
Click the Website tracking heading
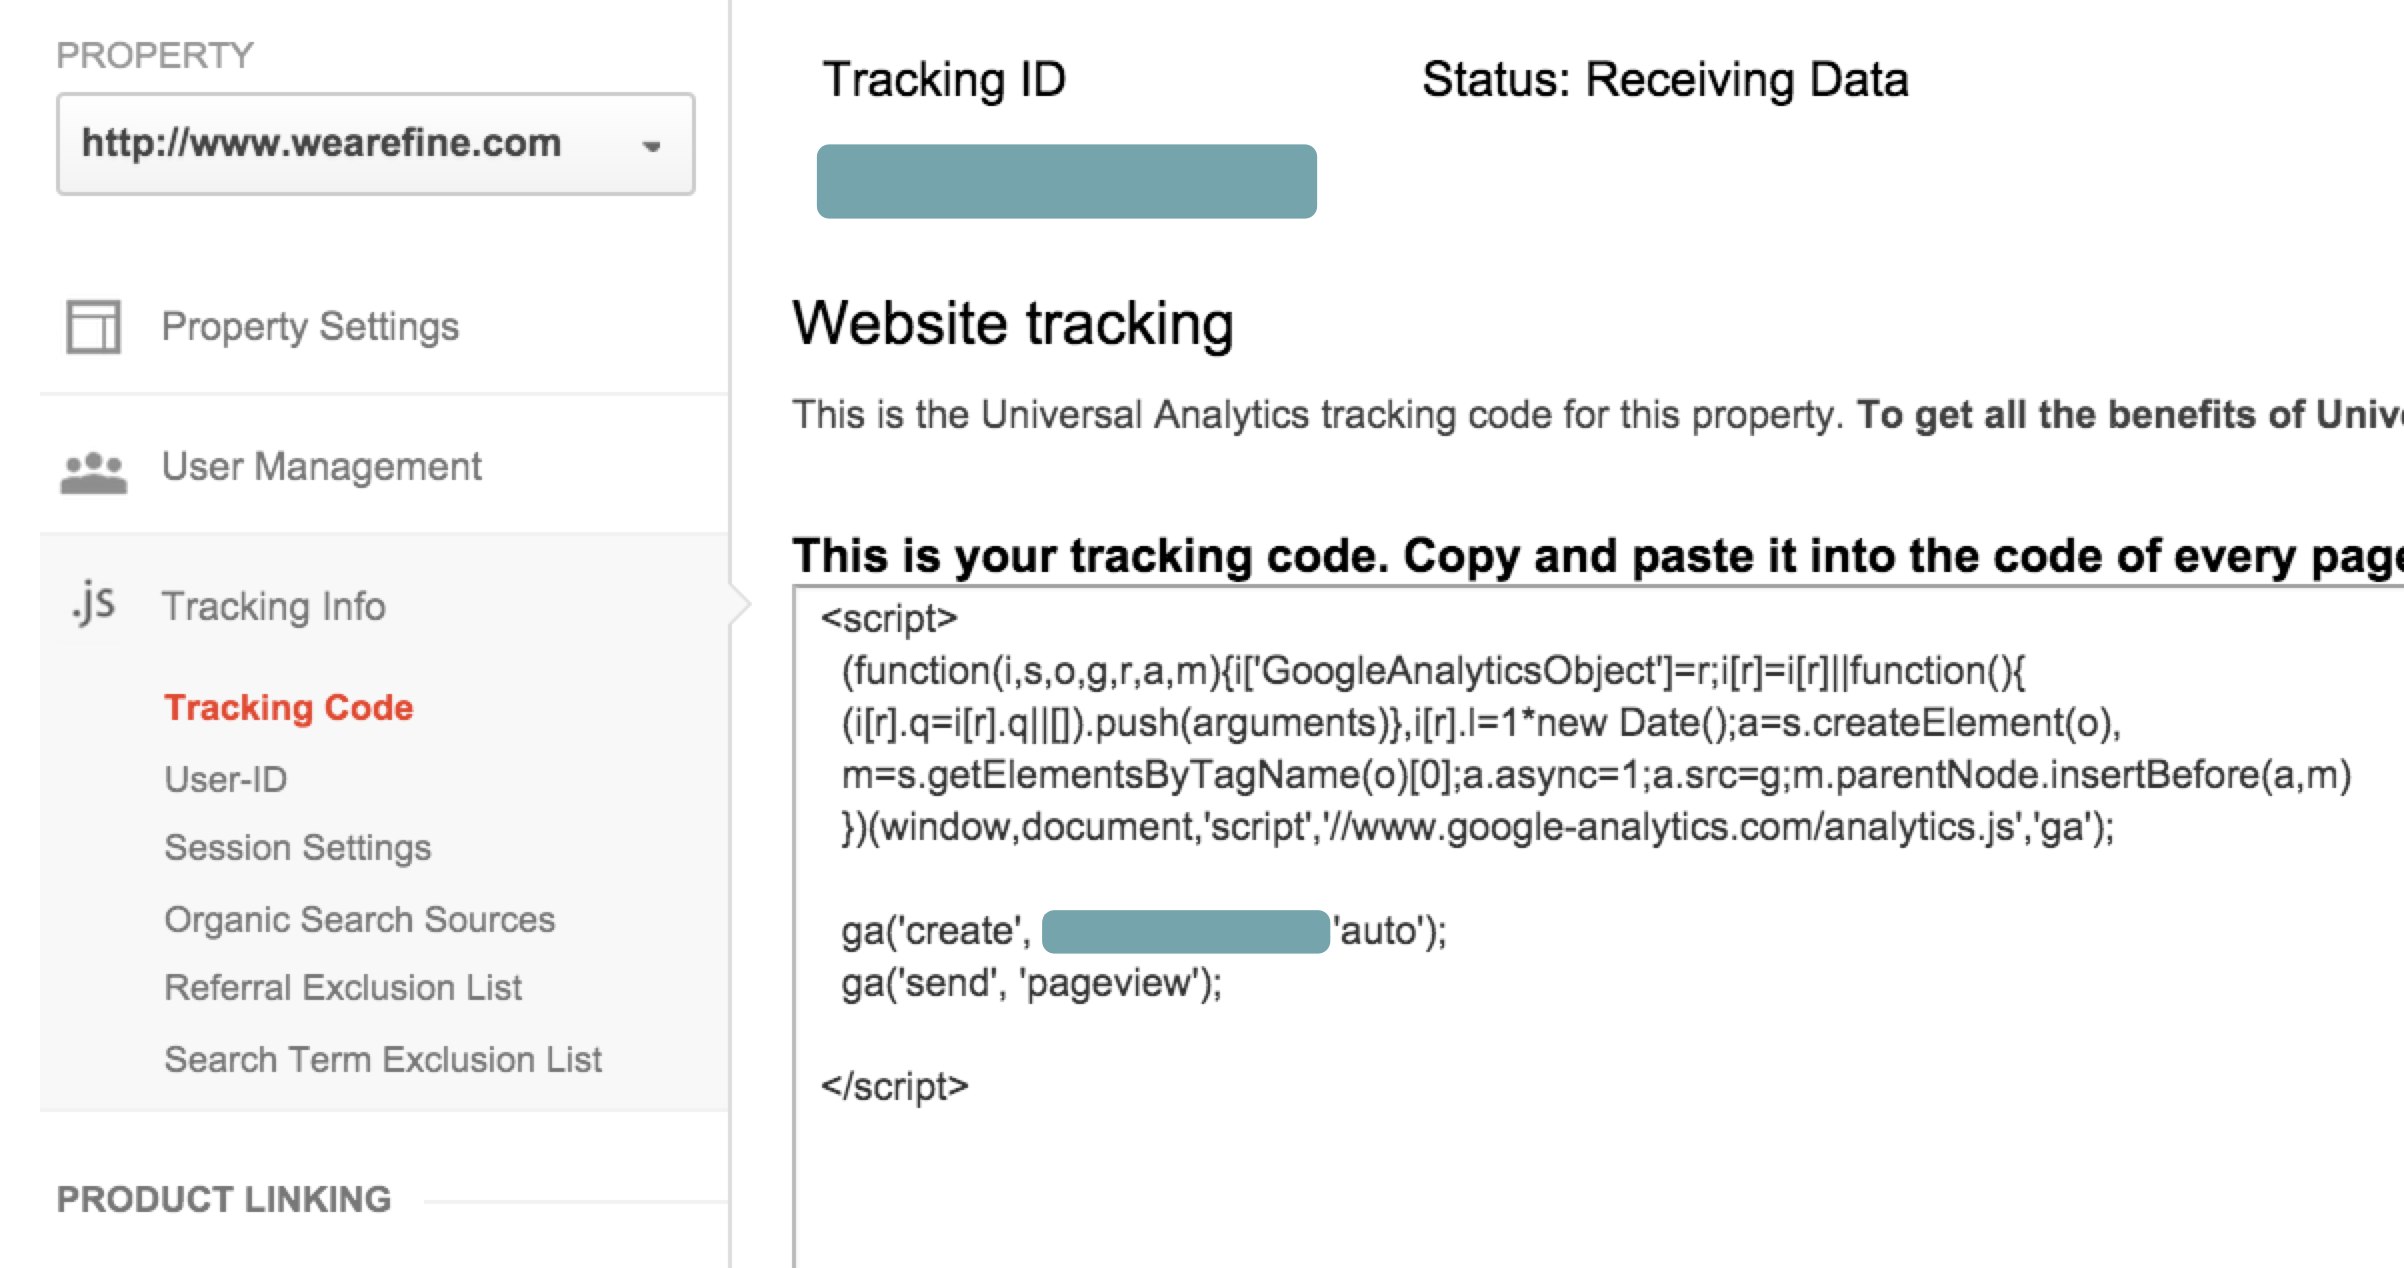pyautogui.click(x=1013, y=323)
